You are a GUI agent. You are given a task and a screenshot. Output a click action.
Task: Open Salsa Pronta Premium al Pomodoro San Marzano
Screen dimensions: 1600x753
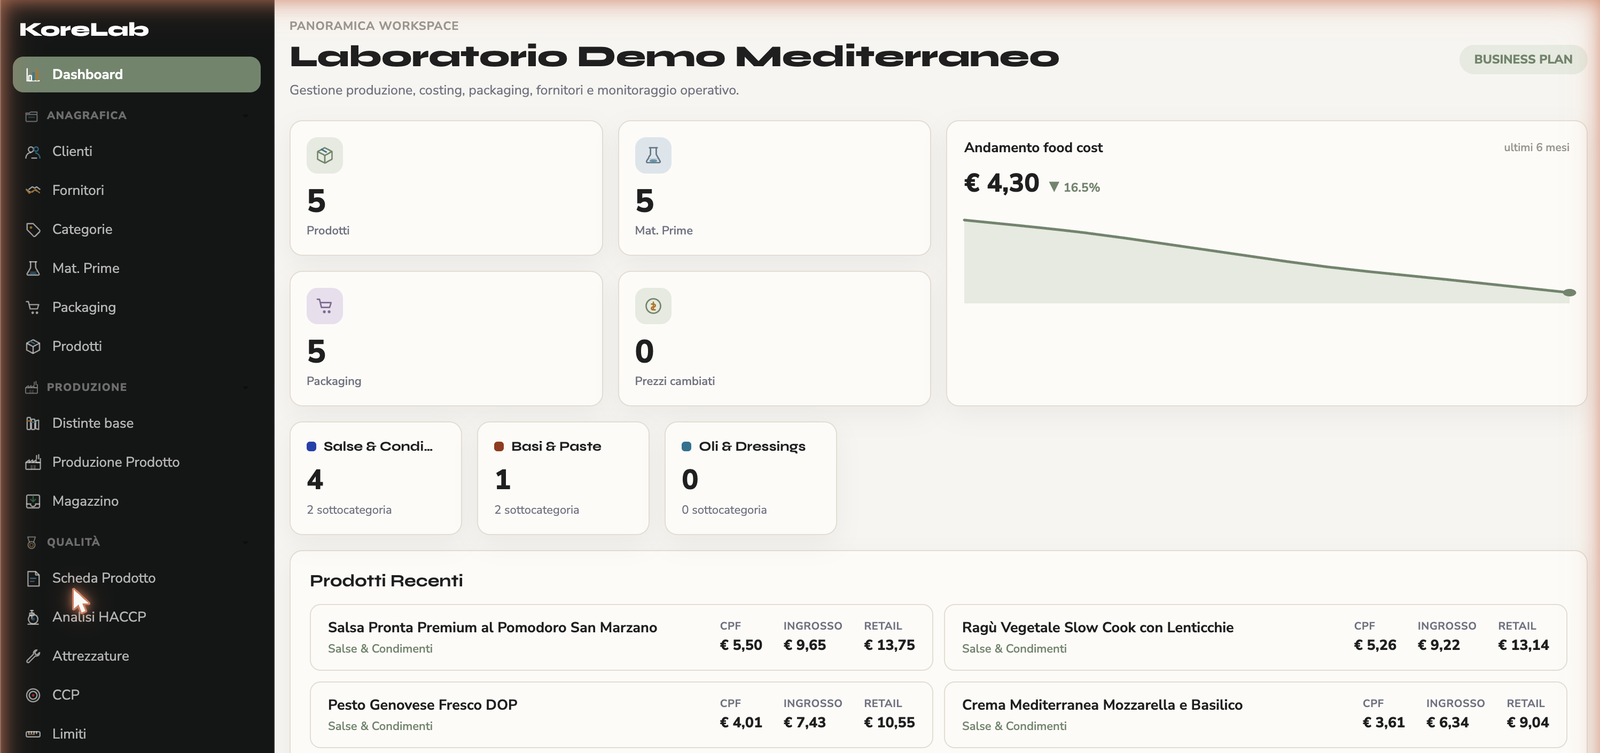pyautogui.click(x=621, y=637)
